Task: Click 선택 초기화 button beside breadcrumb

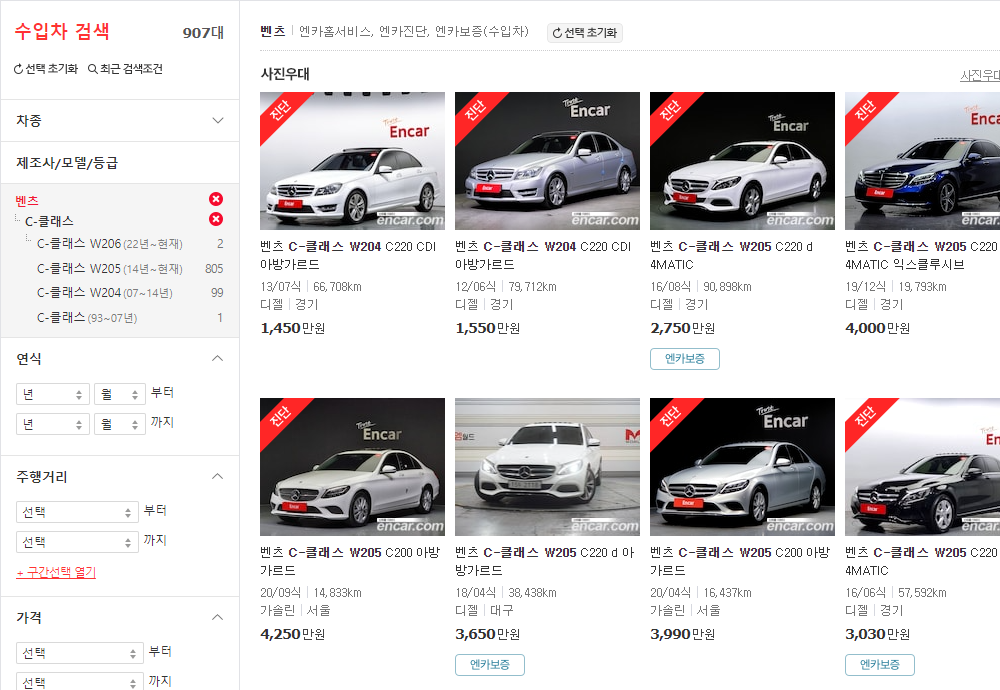Action: click(585, 33)
